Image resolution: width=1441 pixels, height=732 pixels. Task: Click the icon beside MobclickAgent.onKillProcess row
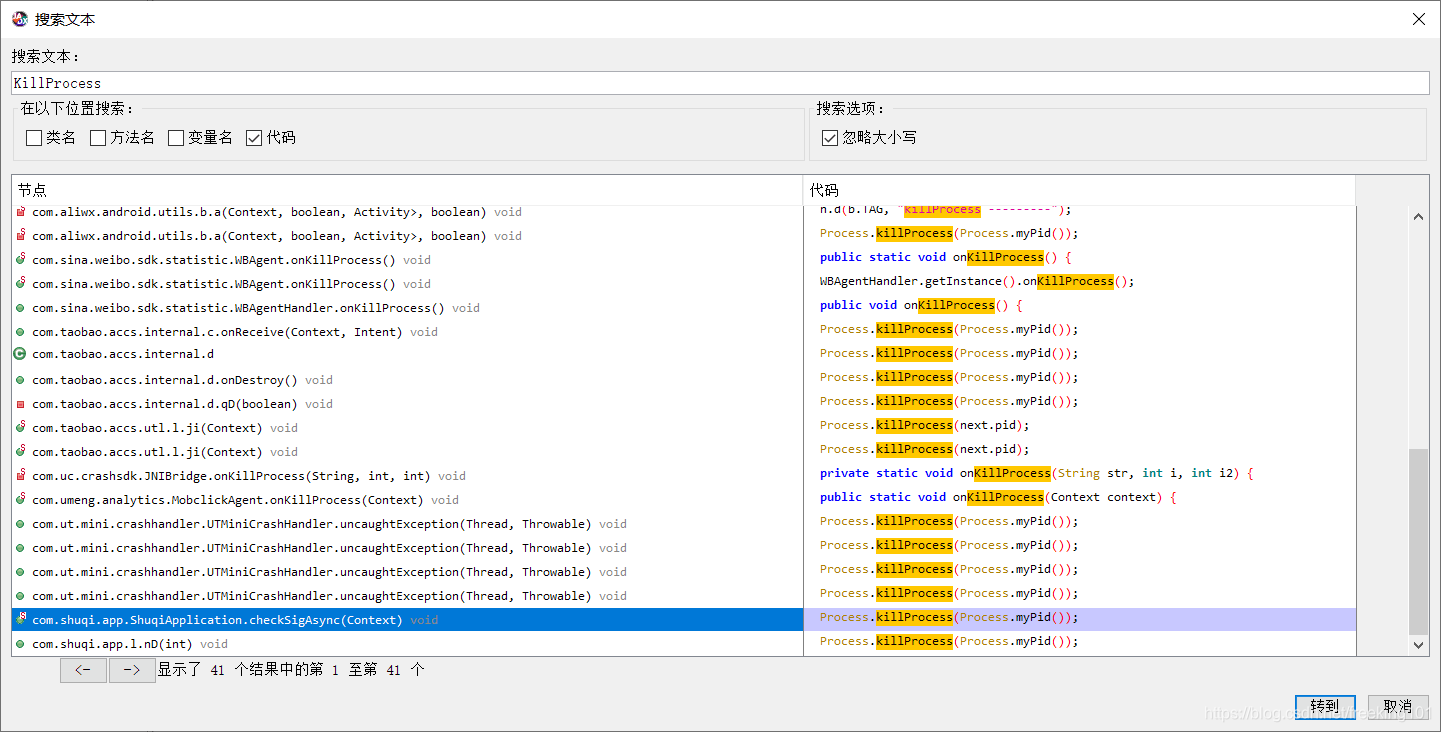(20, 500)
